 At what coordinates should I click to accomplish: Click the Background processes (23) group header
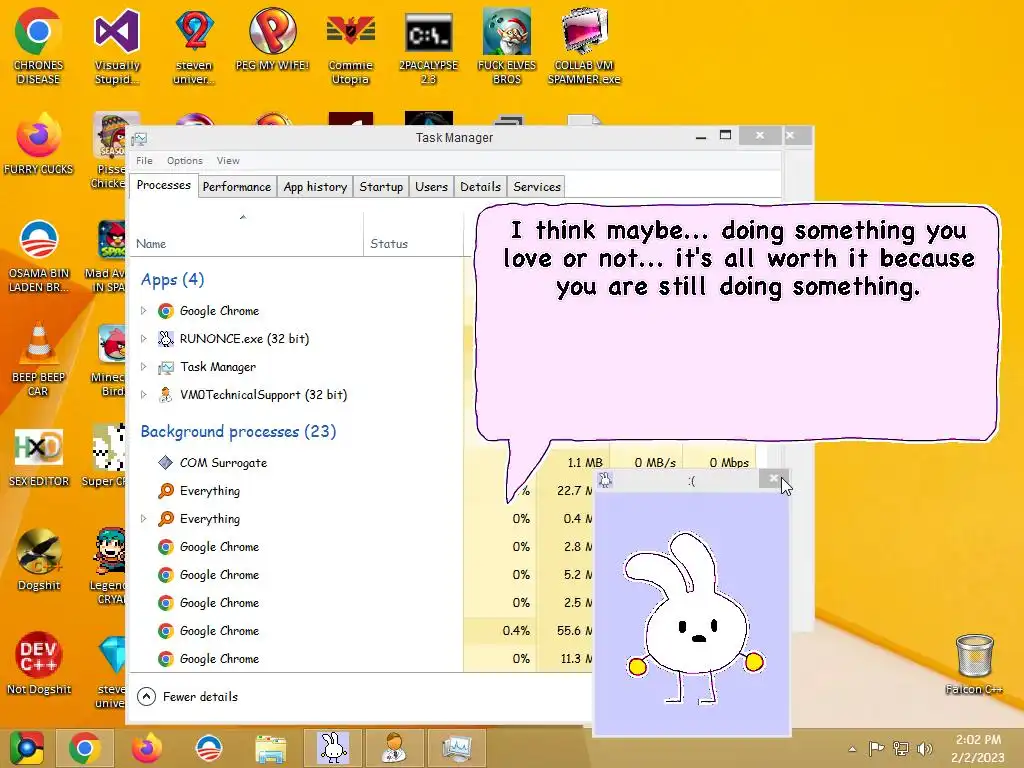(238, 431)
